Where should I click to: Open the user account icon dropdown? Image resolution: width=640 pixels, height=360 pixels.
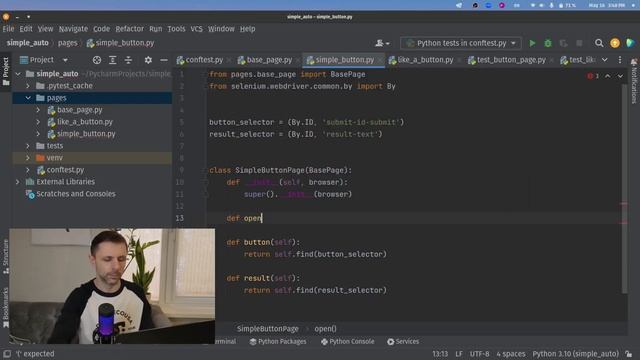pyautogui.click(x=382, y=43)
